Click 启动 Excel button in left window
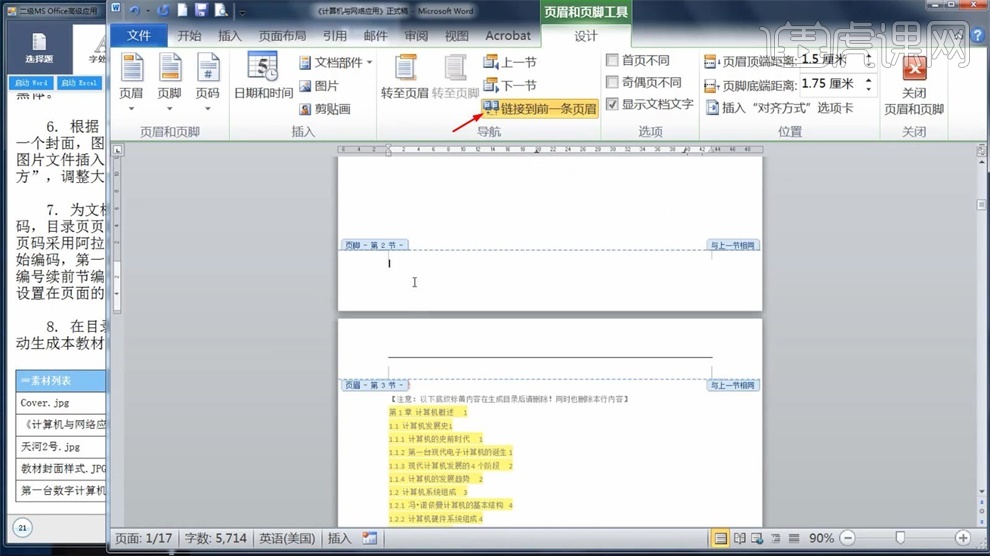Viewport: 990px width, 556px height. point(79,83)
